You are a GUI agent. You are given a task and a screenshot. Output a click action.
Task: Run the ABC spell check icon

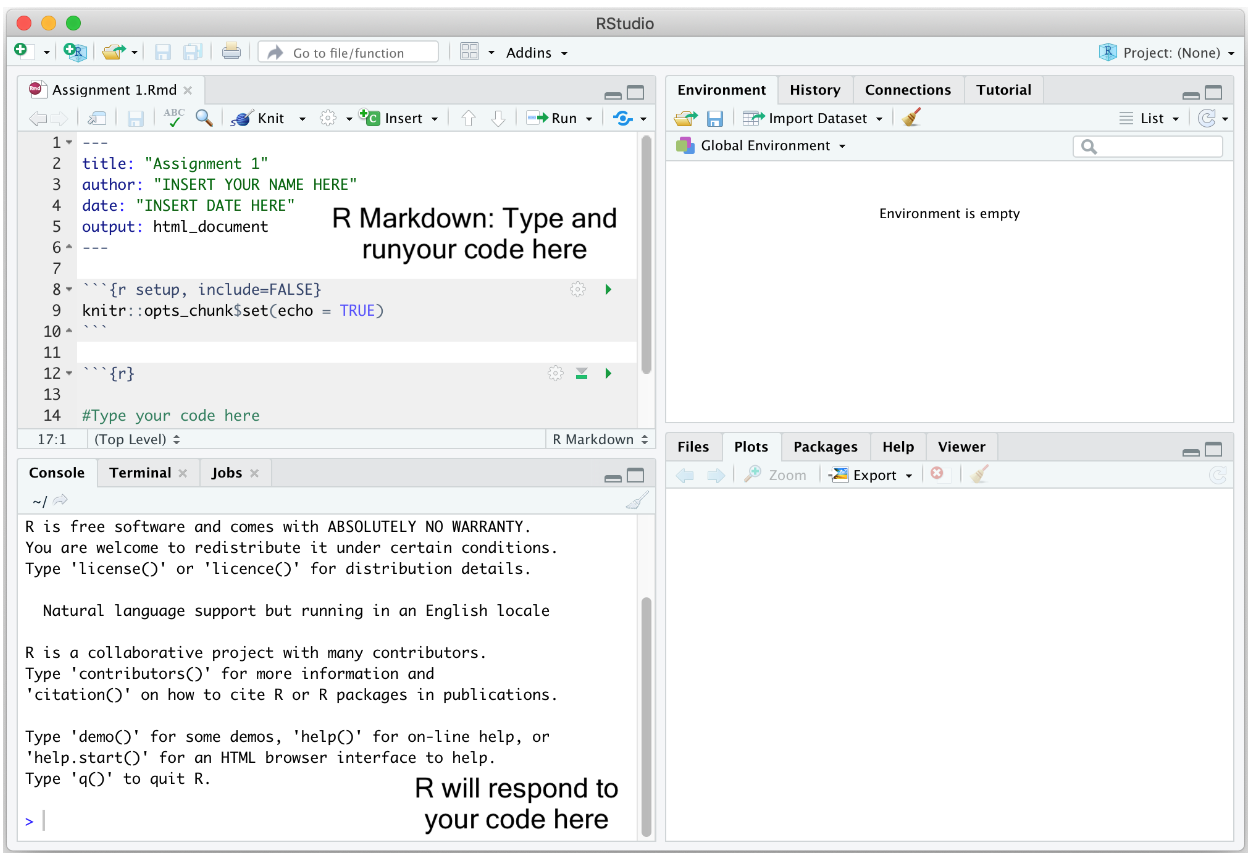[174, 118]
